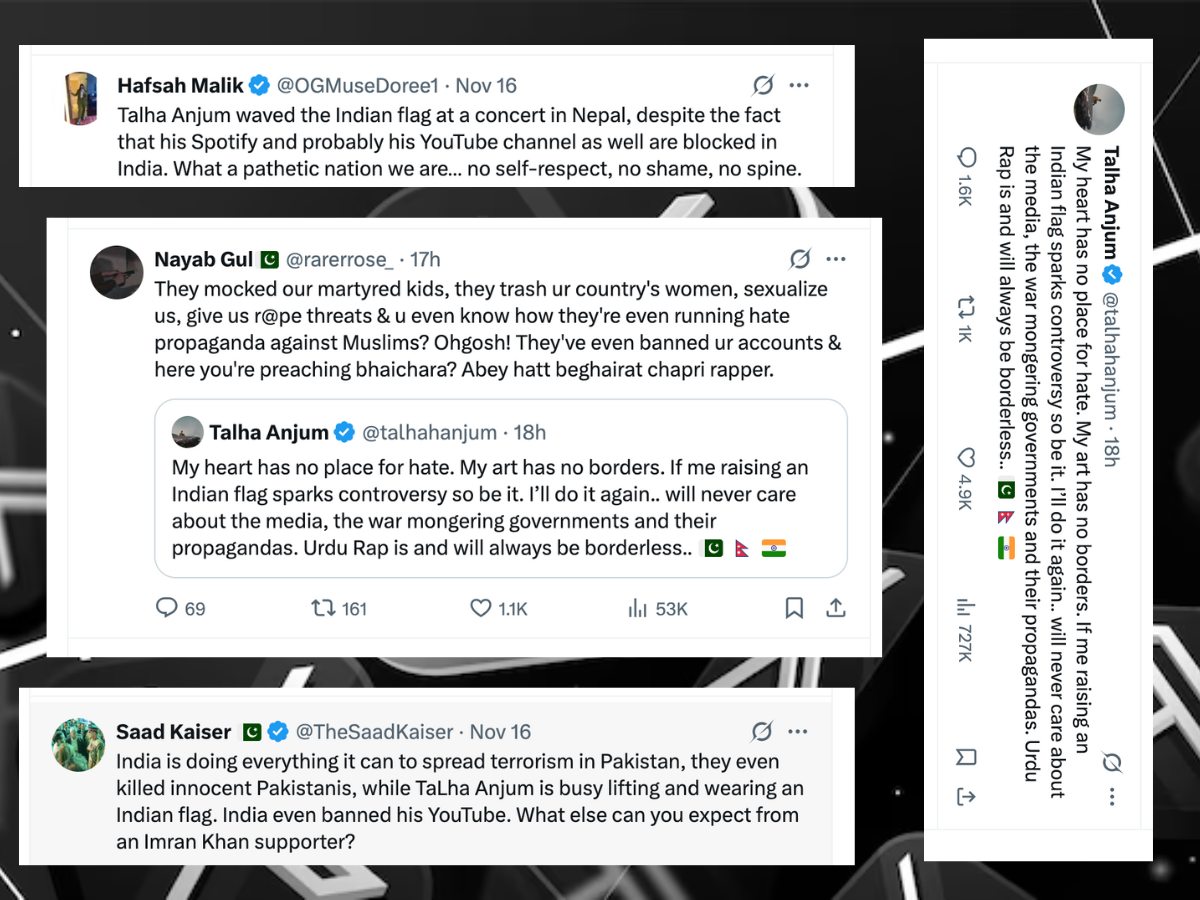Image resolution: width=1200 pixels, height=900 pixels.
Task: Click Hafsah Malik's profile avatar
Action: point(80,100)
